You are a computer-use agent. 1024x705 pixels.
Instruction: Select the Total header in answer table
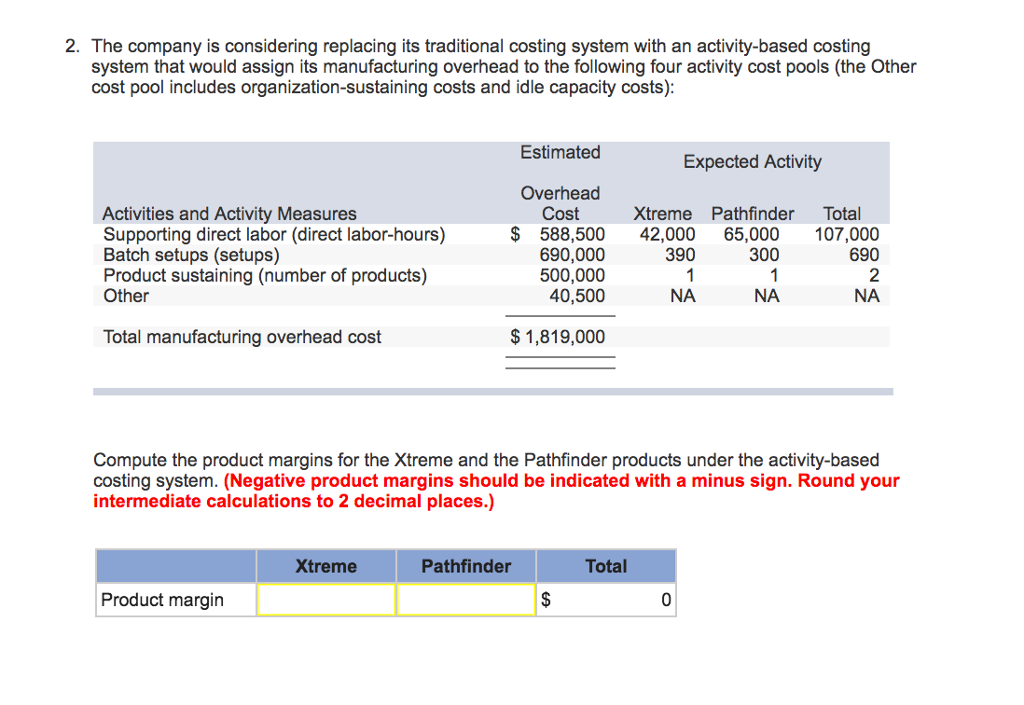[x=606, y=566]
